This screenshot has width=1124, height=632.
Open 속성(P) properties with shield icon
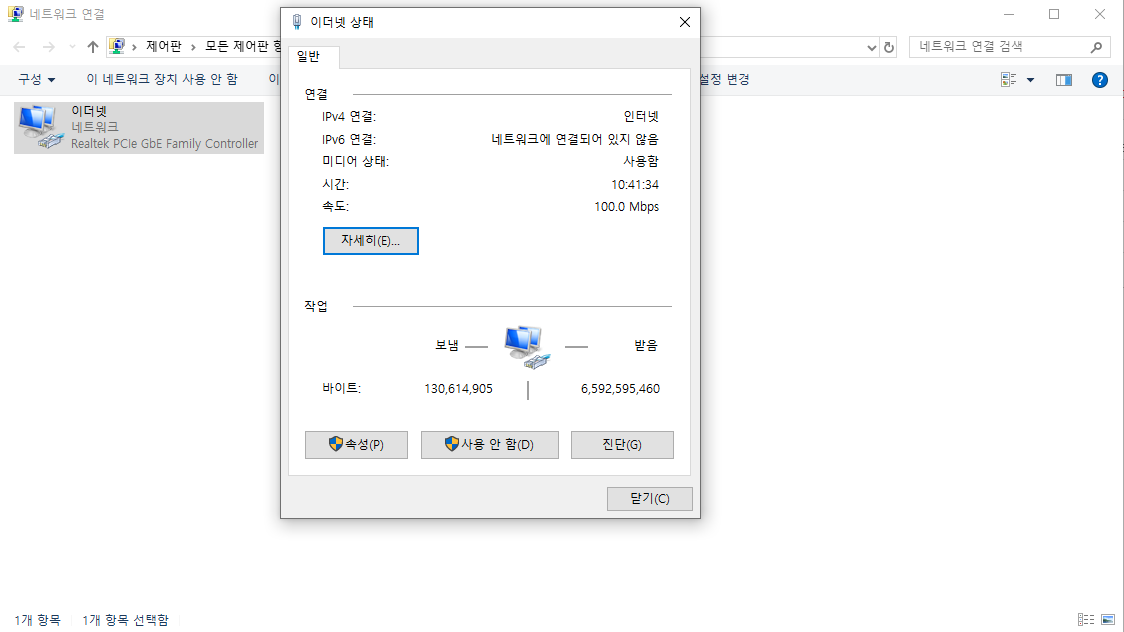pos(356,444)
